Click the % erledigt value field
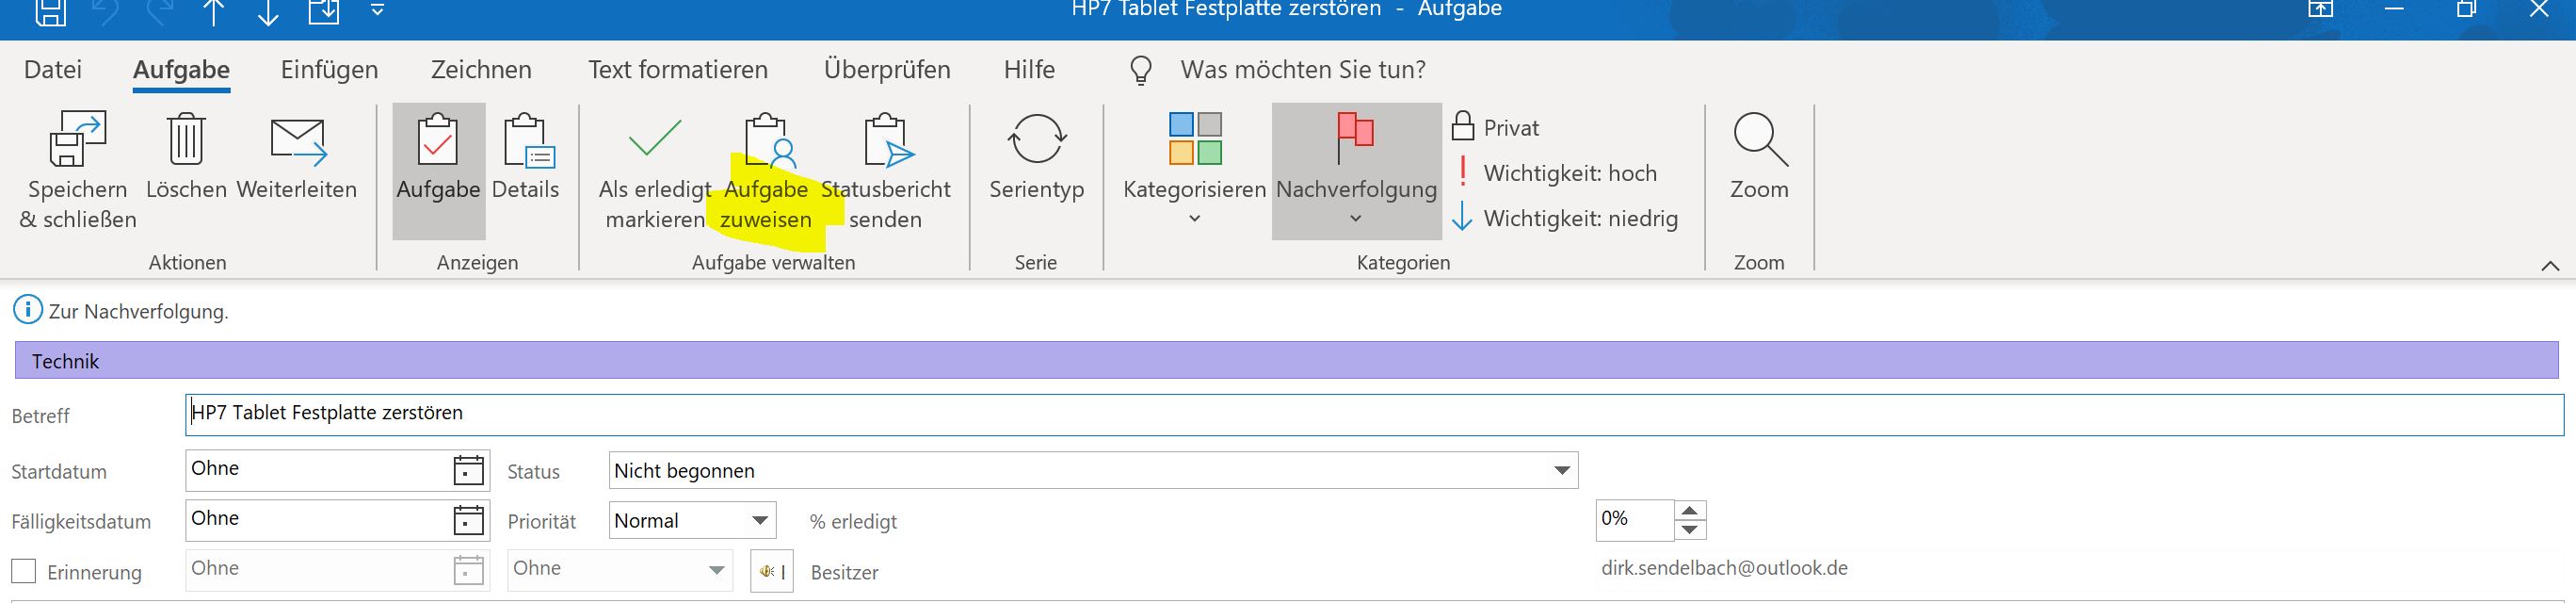2576x603 pixels. (x=1634, y=520)
